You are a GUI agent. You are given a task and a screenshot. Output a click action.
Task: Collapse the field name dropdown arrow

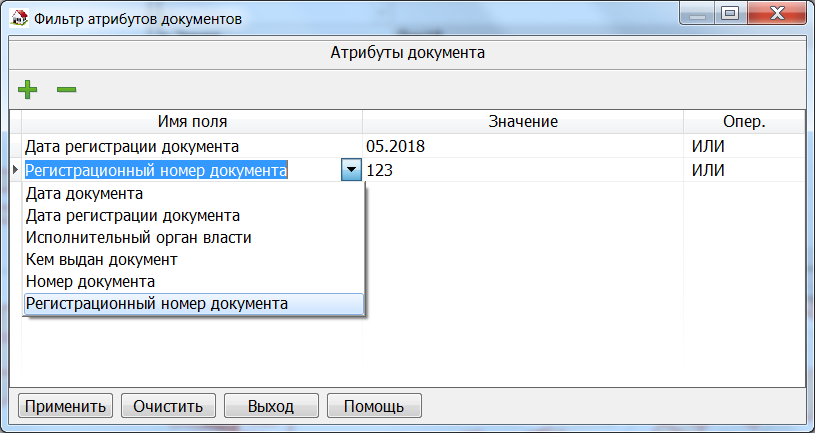click(351, 171)
